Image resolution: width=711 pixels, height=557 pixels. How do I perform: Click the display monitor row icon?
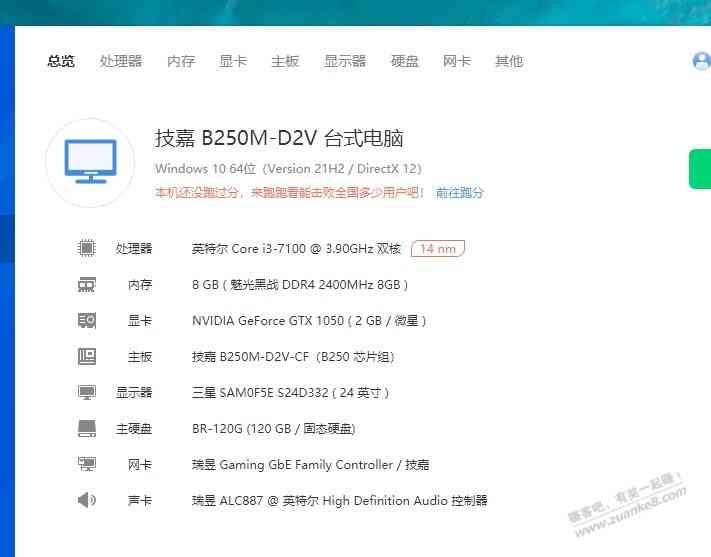87,392
